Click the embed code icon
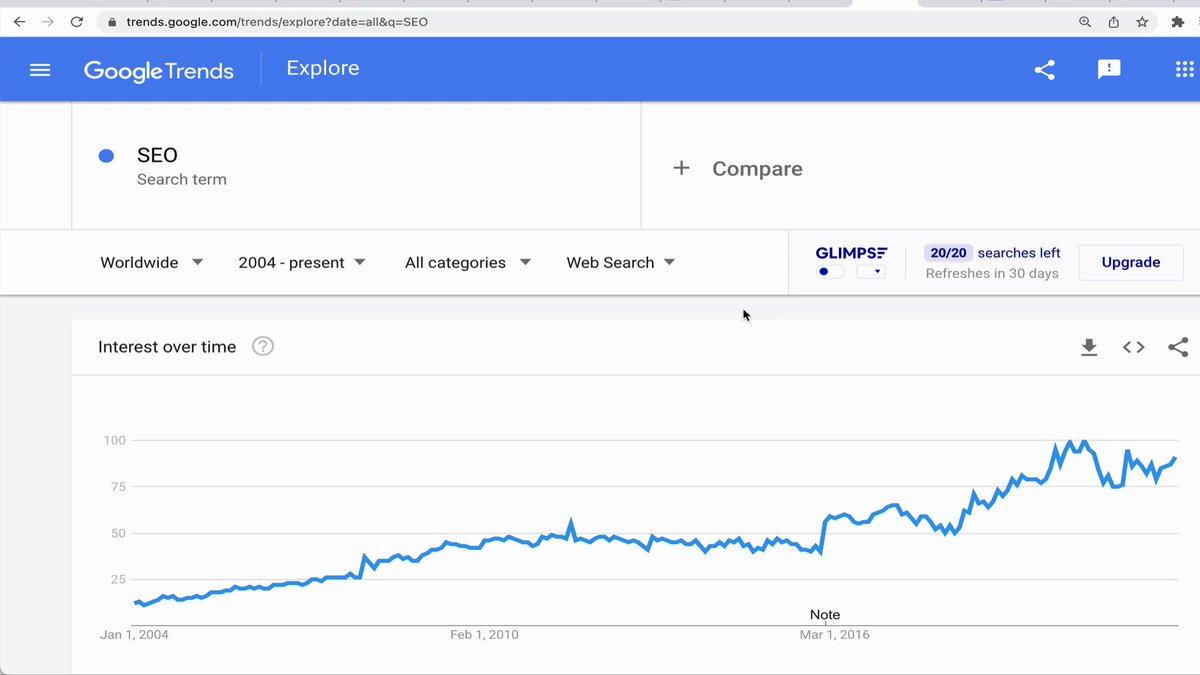Viewport: 1200px width, 675px height. point(1133,347)
